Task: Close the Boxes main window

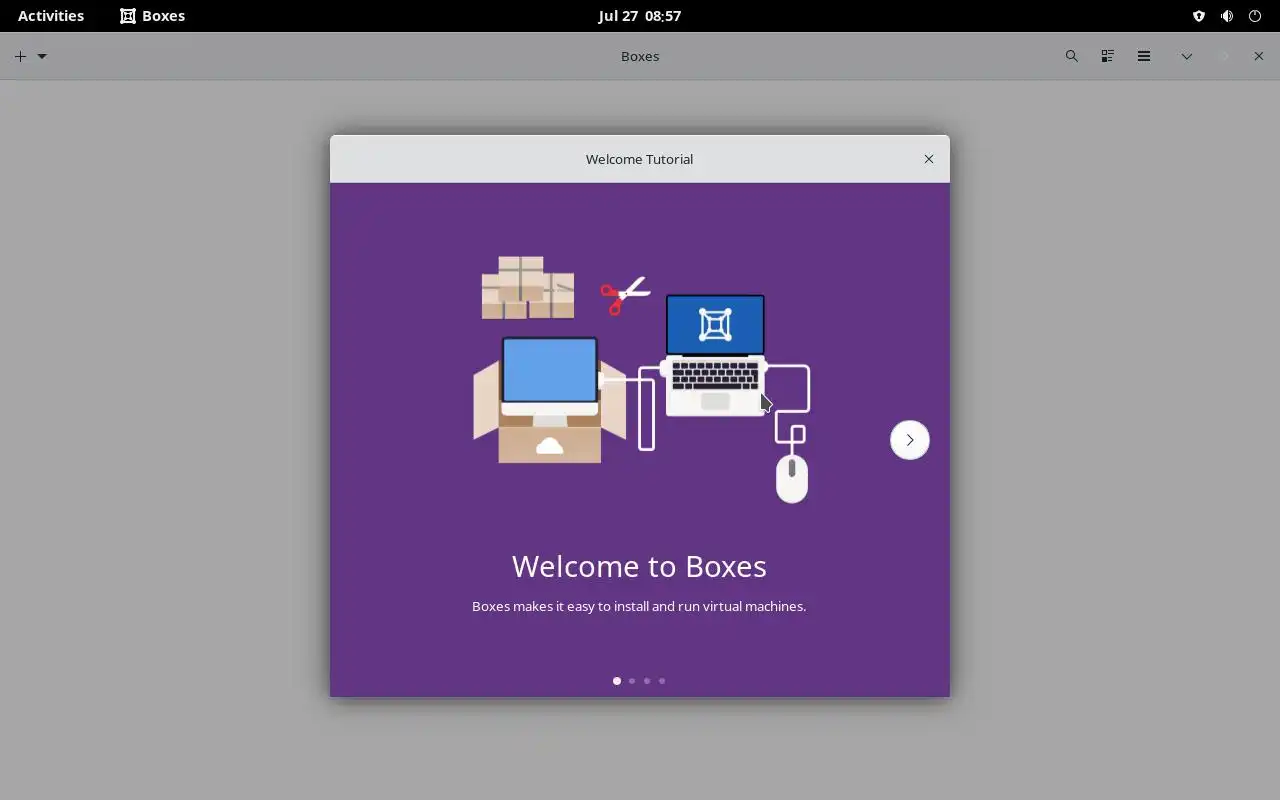Action: (1258, 56)
